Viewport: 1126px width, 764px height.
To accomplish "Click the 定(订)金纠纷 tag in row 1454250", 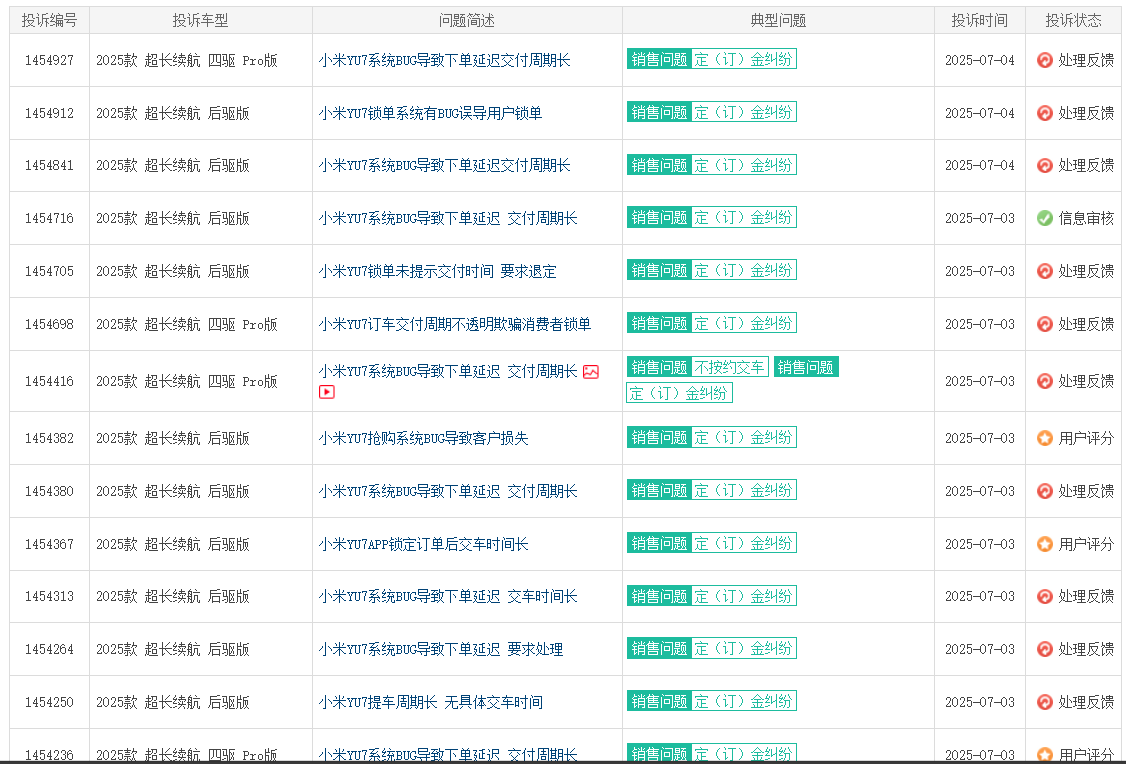I will [744, 702].
